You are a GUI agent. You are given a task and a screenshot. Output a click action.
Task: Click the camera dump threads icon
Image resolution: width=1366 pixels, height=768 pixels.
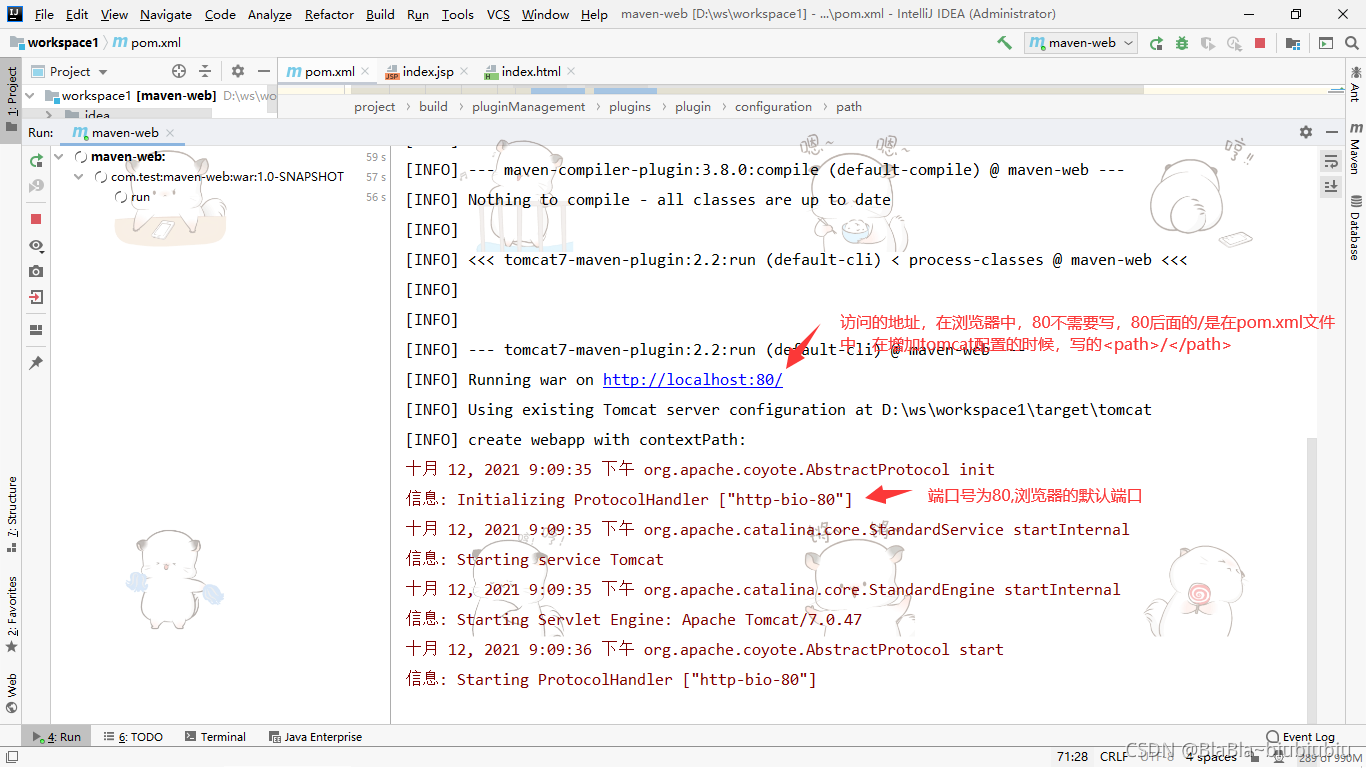(36, 271)
